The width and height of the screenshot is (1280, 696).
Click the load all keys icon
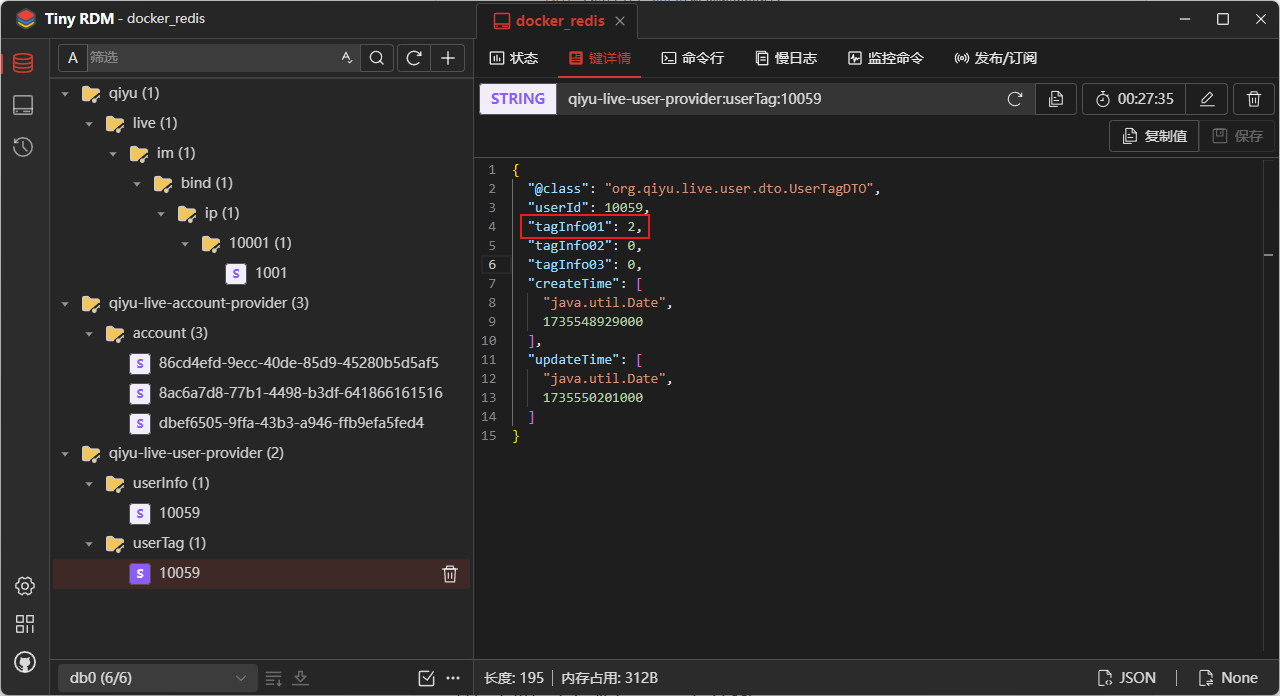[300, 678]
